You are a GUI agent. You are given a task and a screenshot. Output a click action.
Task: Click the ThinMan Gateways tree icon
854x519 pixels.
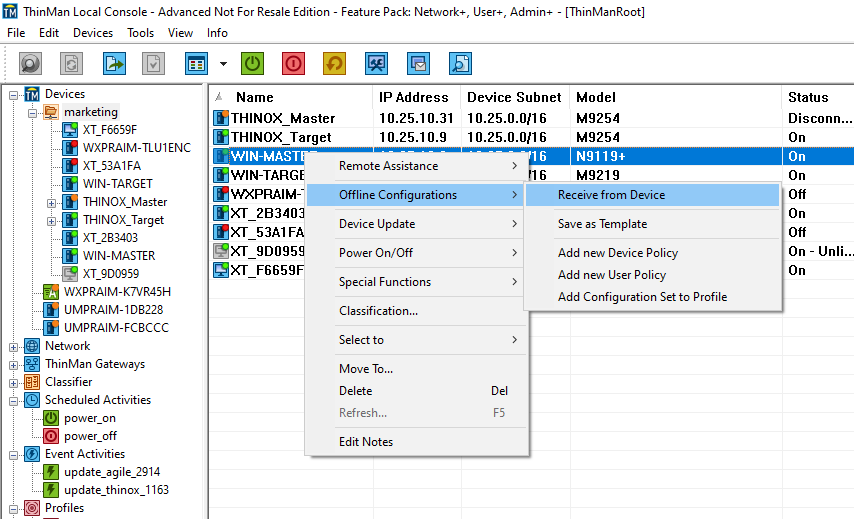32,364
